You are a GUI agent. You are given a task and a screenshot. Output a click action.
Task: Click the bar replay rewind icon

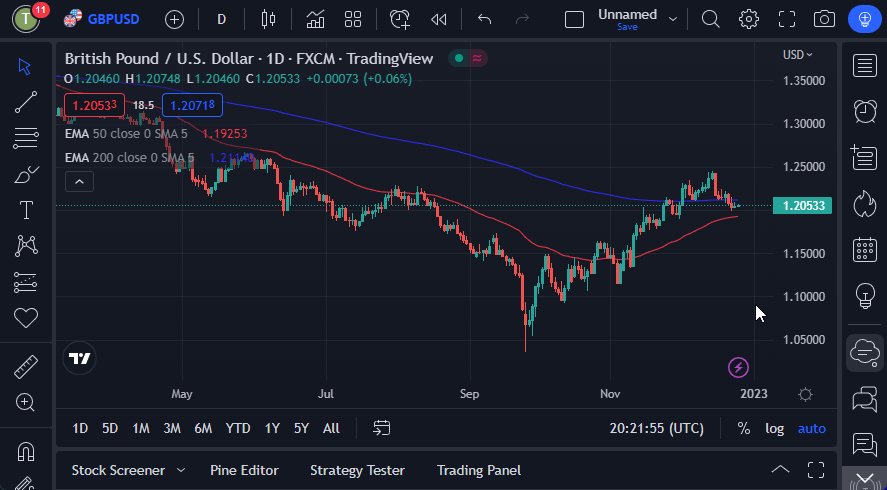pos(438,19)
